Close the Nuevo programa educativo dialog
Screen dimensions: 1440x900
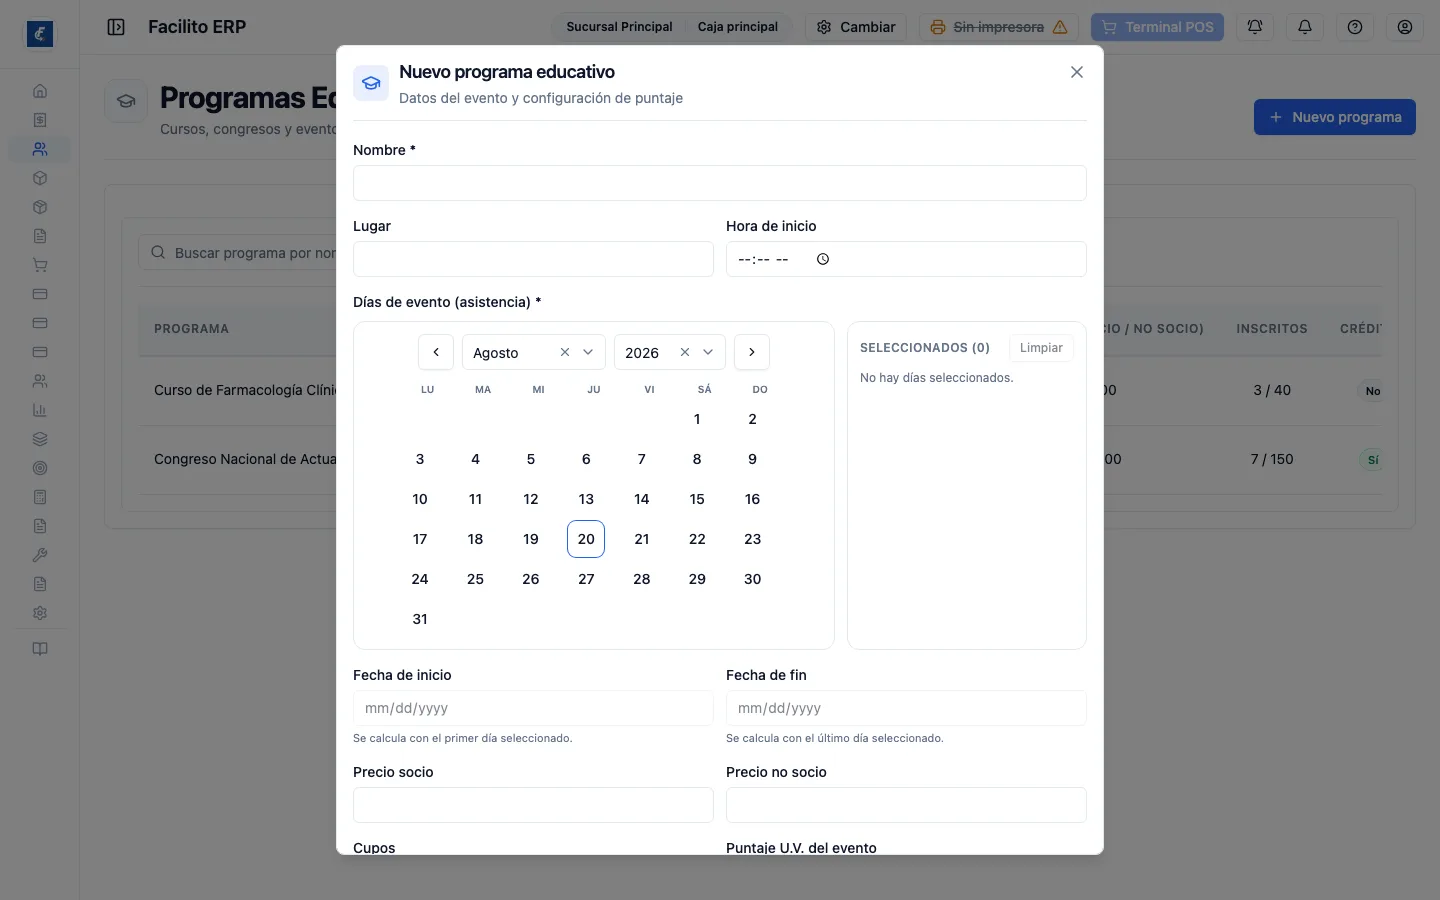(x=1077, y=72)
